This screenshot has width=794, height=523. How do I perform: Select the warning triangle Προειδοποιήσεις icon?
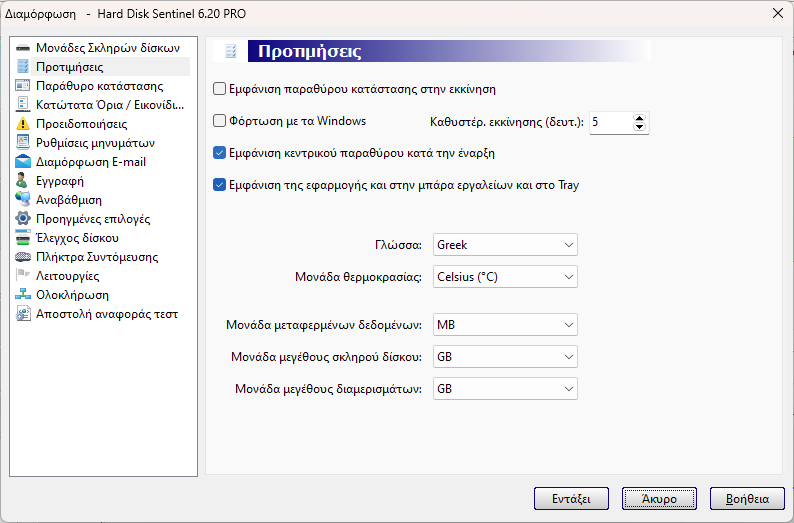pyautogui.click(x=23, y=124)
